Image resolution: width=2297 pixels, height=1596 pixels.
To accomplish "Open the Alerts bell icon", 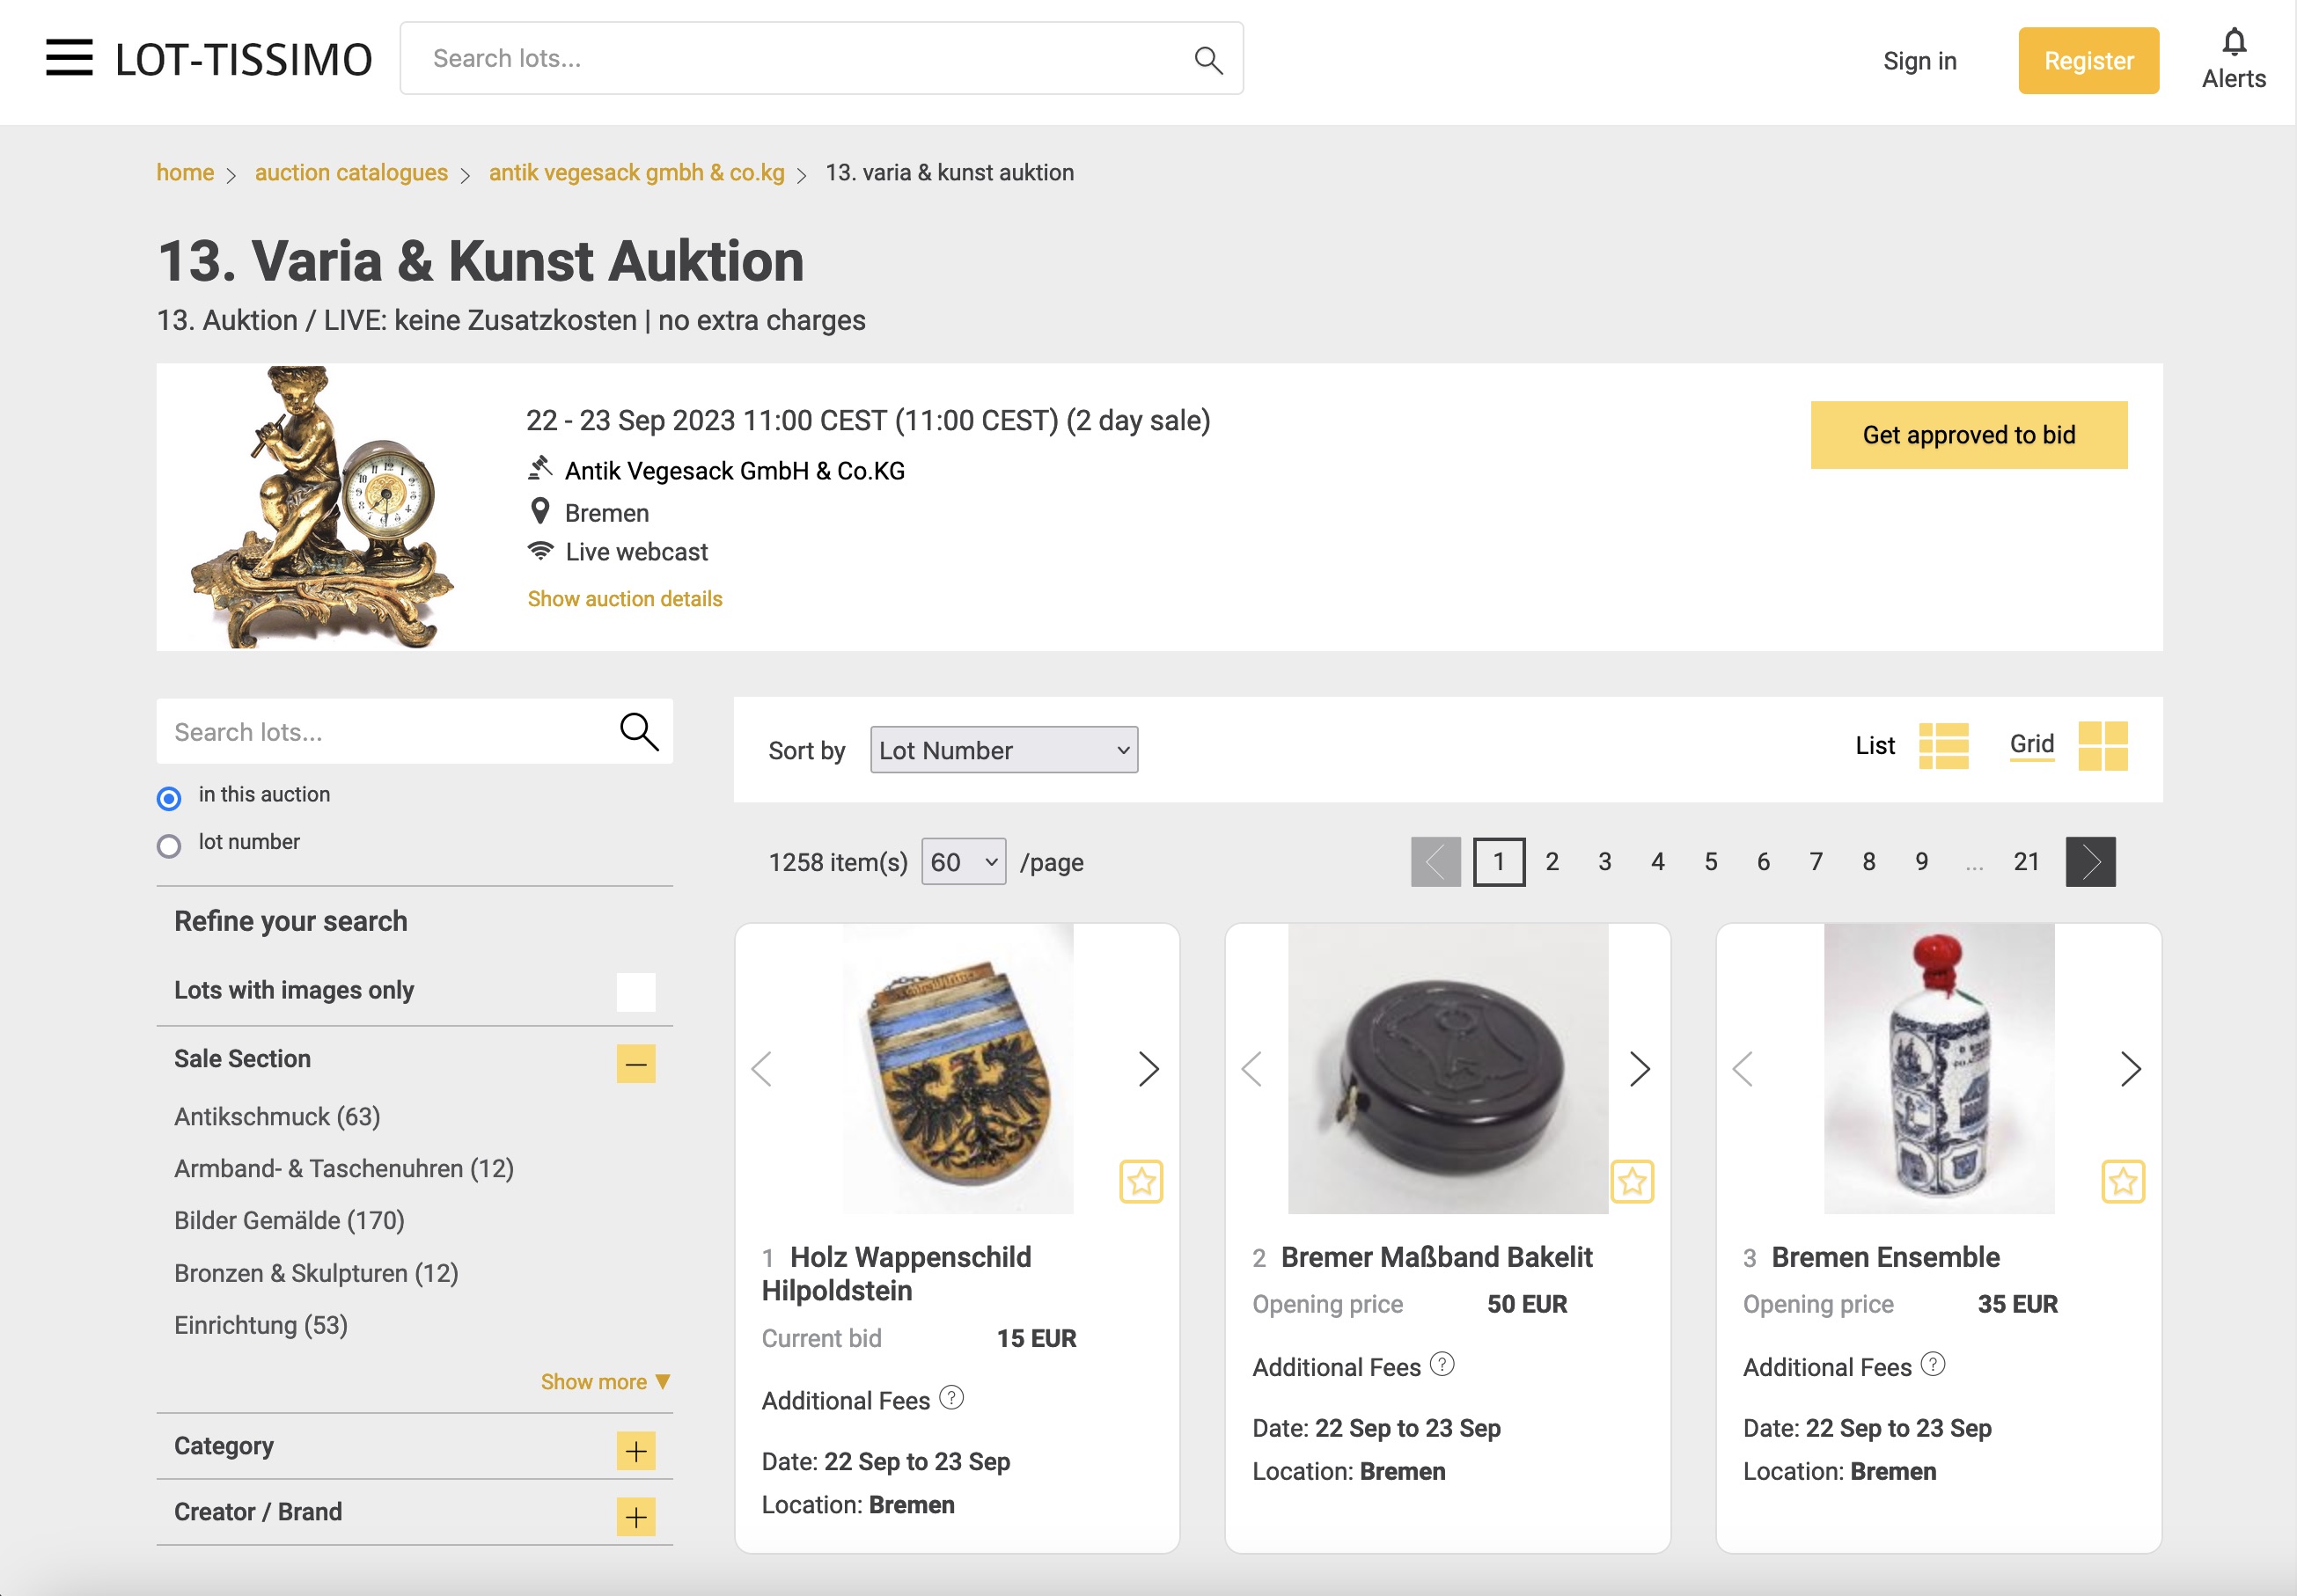I will (2234, 42).
